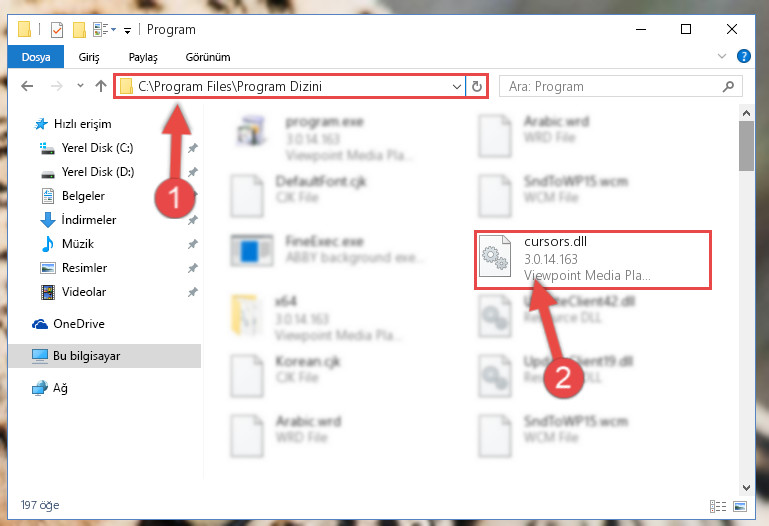769x526 pixels.
Task: Open recent locations dropdown arrow
Action: point(80,86)
